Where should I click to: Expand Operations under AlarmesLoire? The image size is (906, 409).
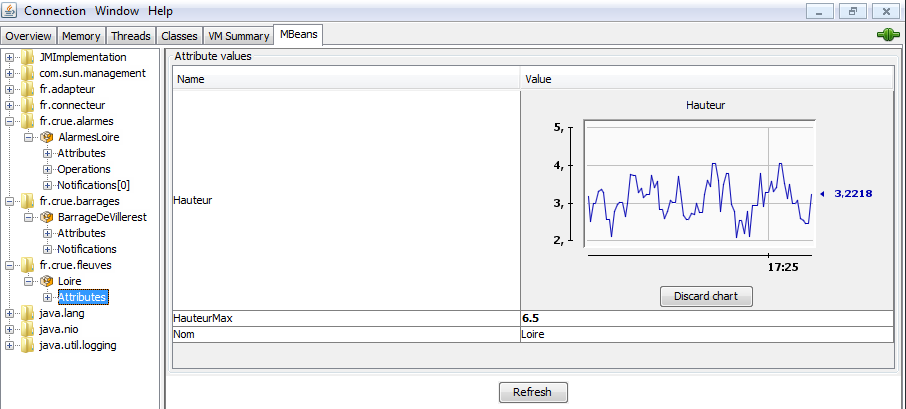(47, 169)
